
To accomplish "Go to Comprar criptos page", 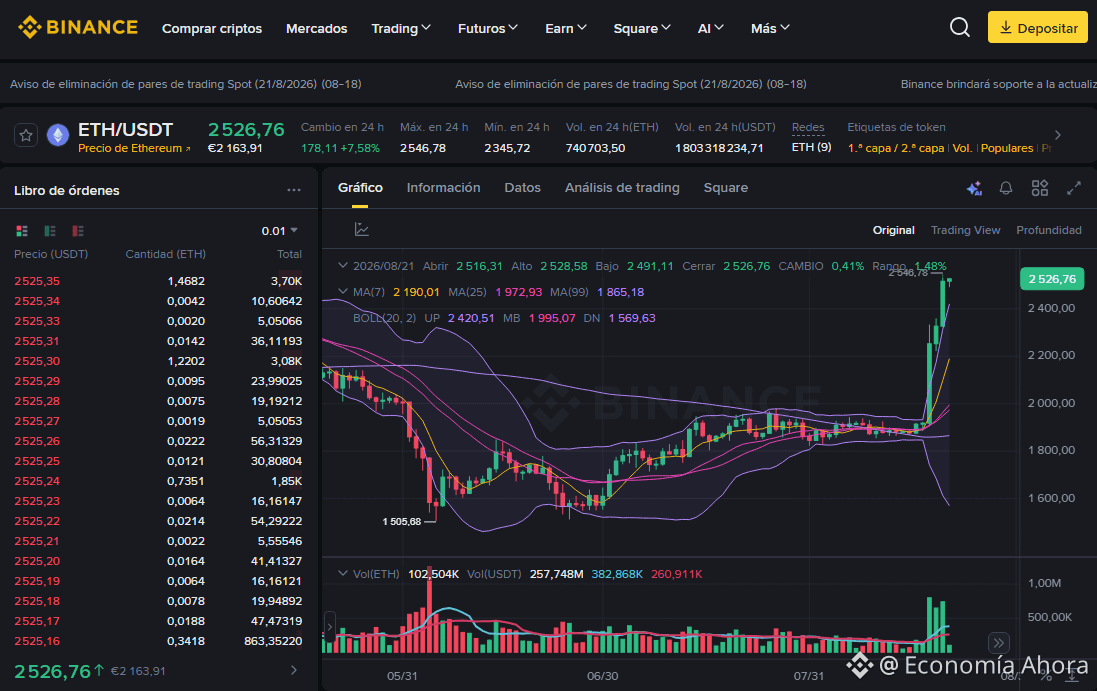I will coord(212,28).
